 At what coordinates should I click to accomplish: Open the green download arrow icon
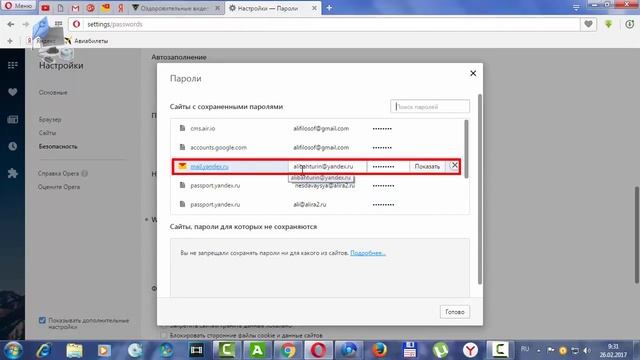point(609,24)
